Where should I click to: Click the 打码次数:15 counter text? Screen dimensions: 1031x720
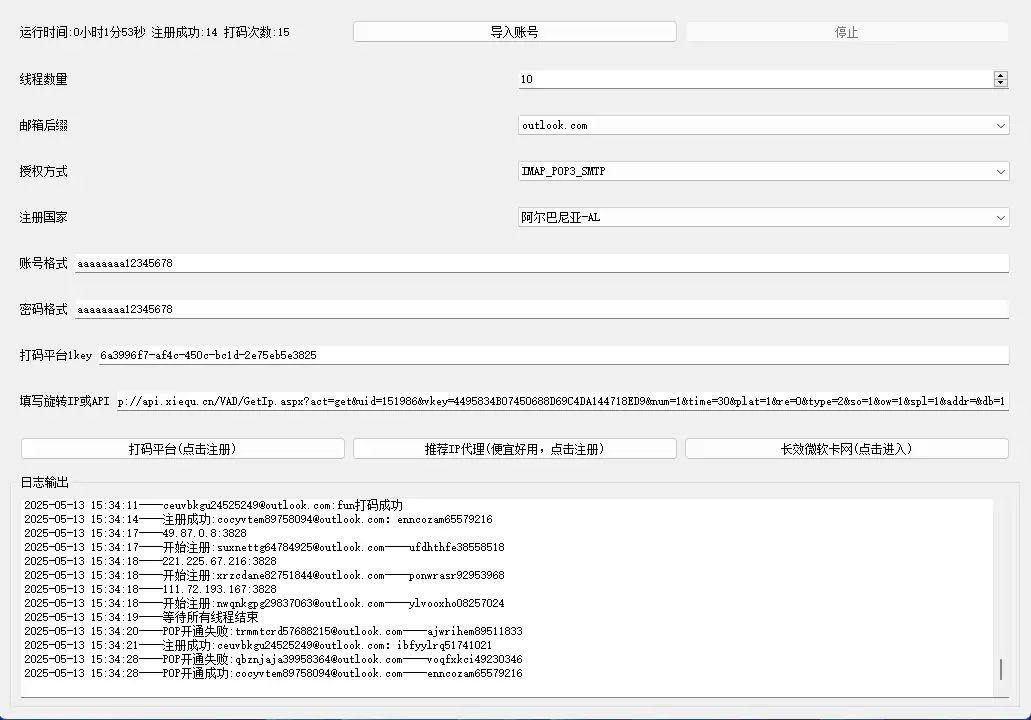click(256, 32)
